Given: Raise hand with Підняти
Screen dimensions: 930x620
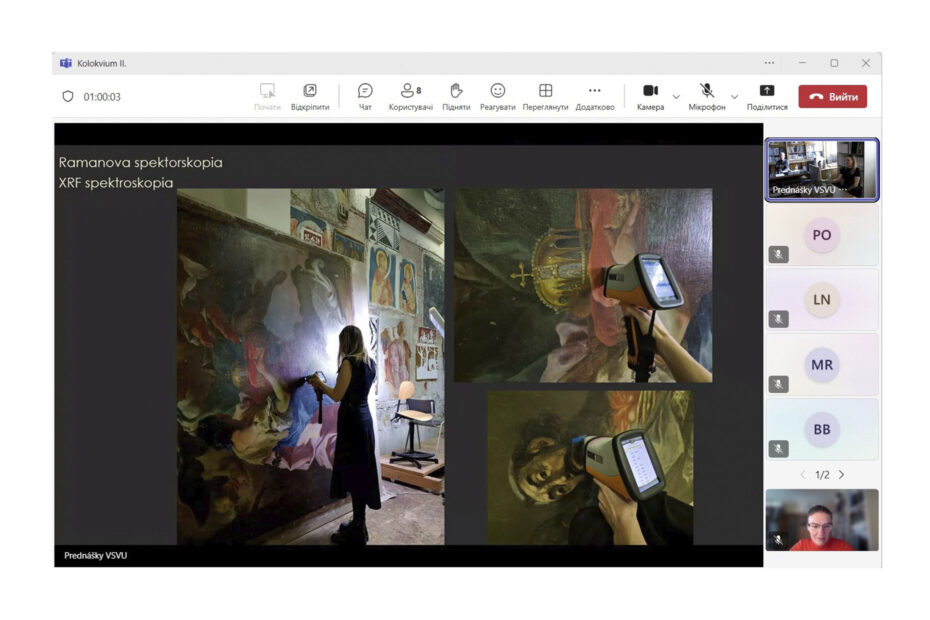Looking at the screenshot, I should [456, 97].
